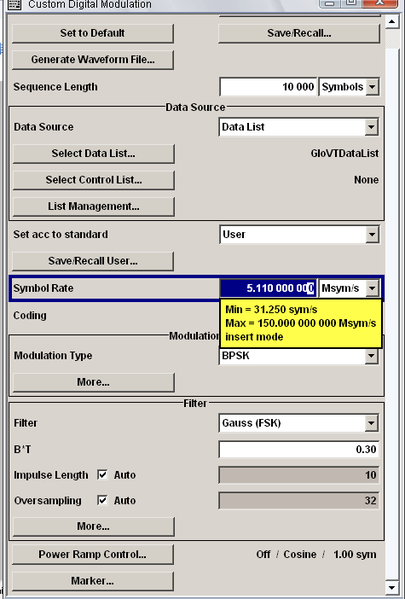This screenshot has height=599, width=405.
Task: Click the Custom Digital Modulation window icon
Action: pyautogui.click(x=15, y=4)
